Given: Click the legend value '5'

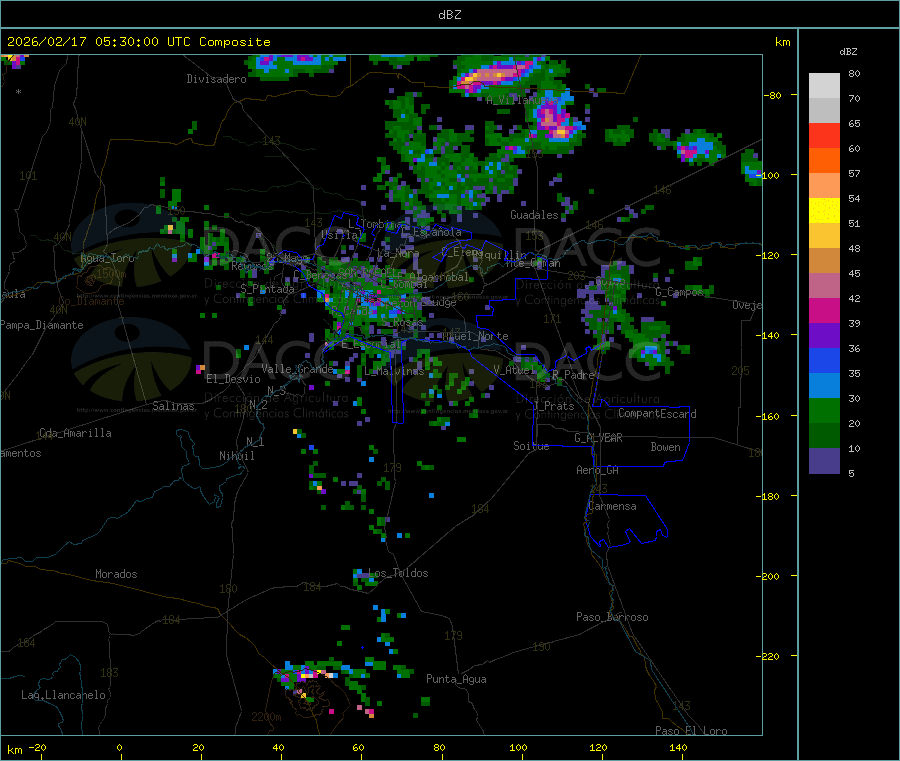Looking at the screenshot, I should 851,474.
